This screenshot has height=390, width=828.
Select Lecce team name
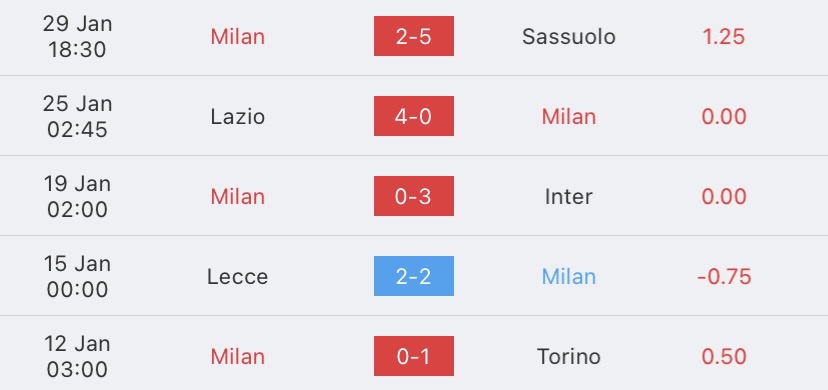(x=238, y=277)
